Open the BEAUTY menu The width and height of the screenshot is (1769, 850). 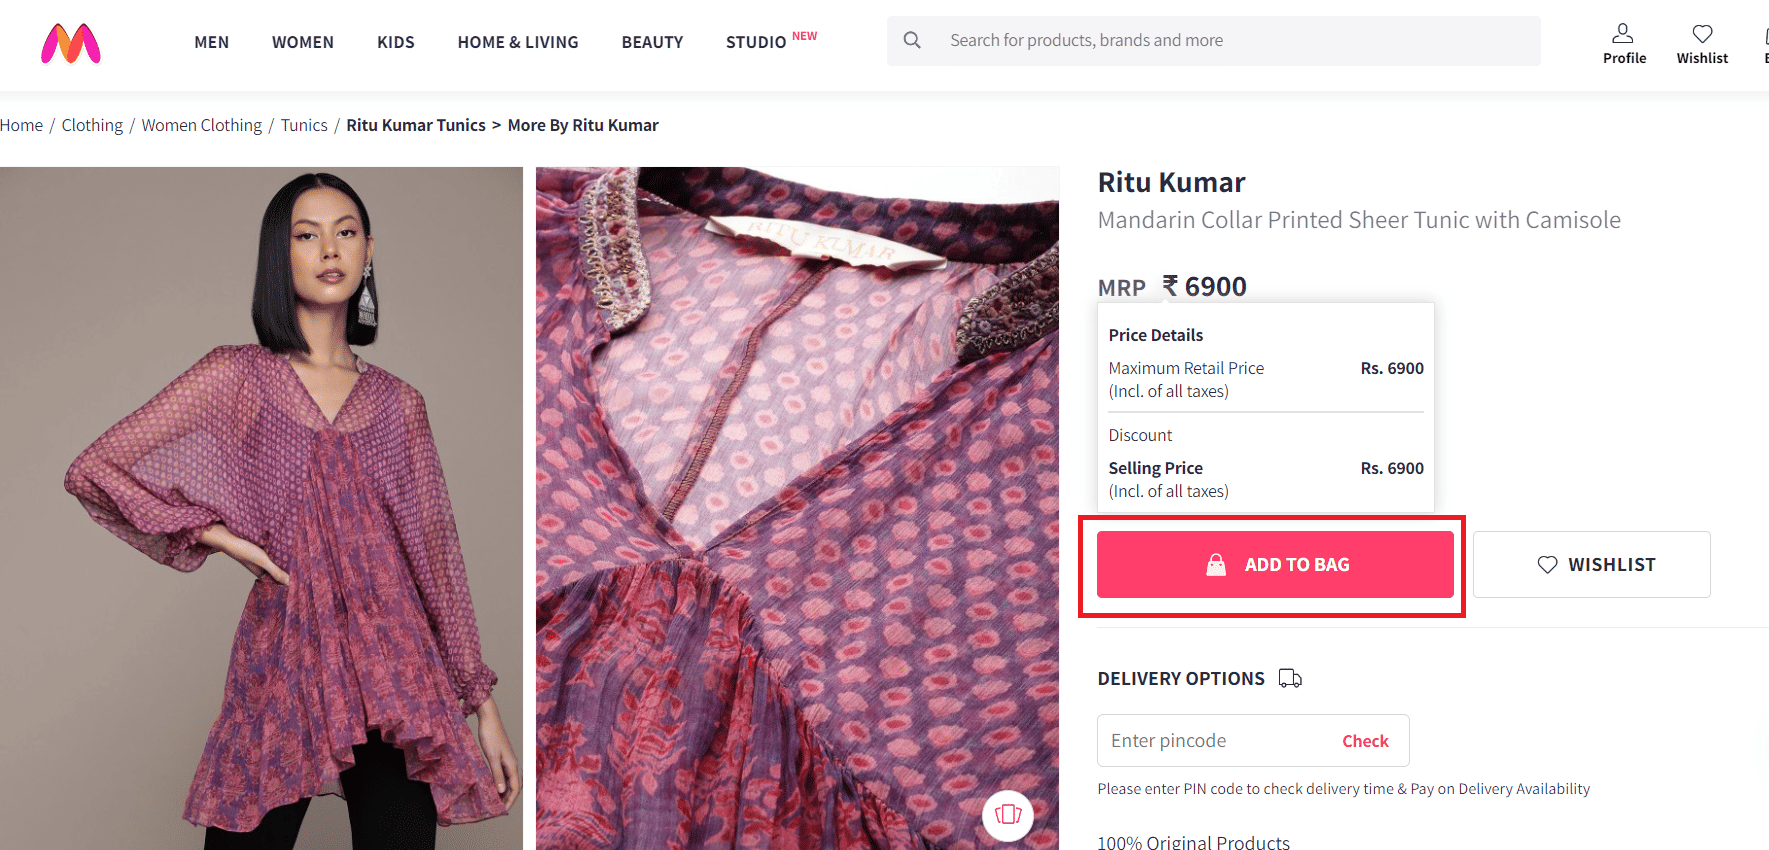(x=652, y=42)
